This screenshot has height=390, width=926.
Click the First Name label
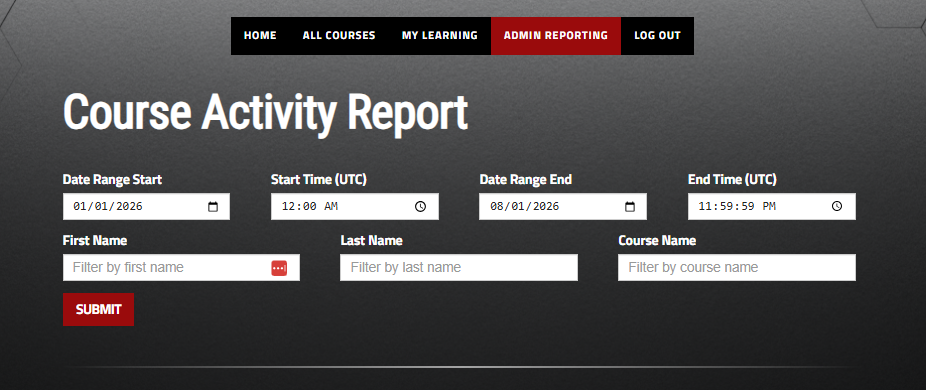tap(94, 241)
